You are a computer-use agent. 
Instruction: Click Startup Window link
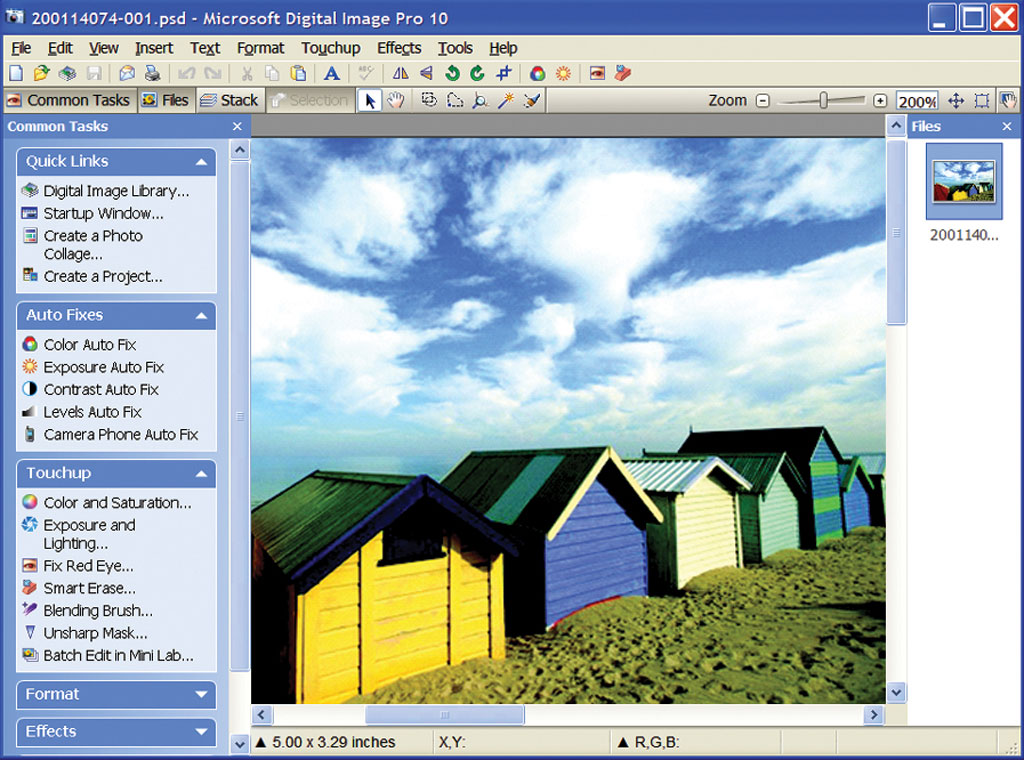click(x=103, y=214)
